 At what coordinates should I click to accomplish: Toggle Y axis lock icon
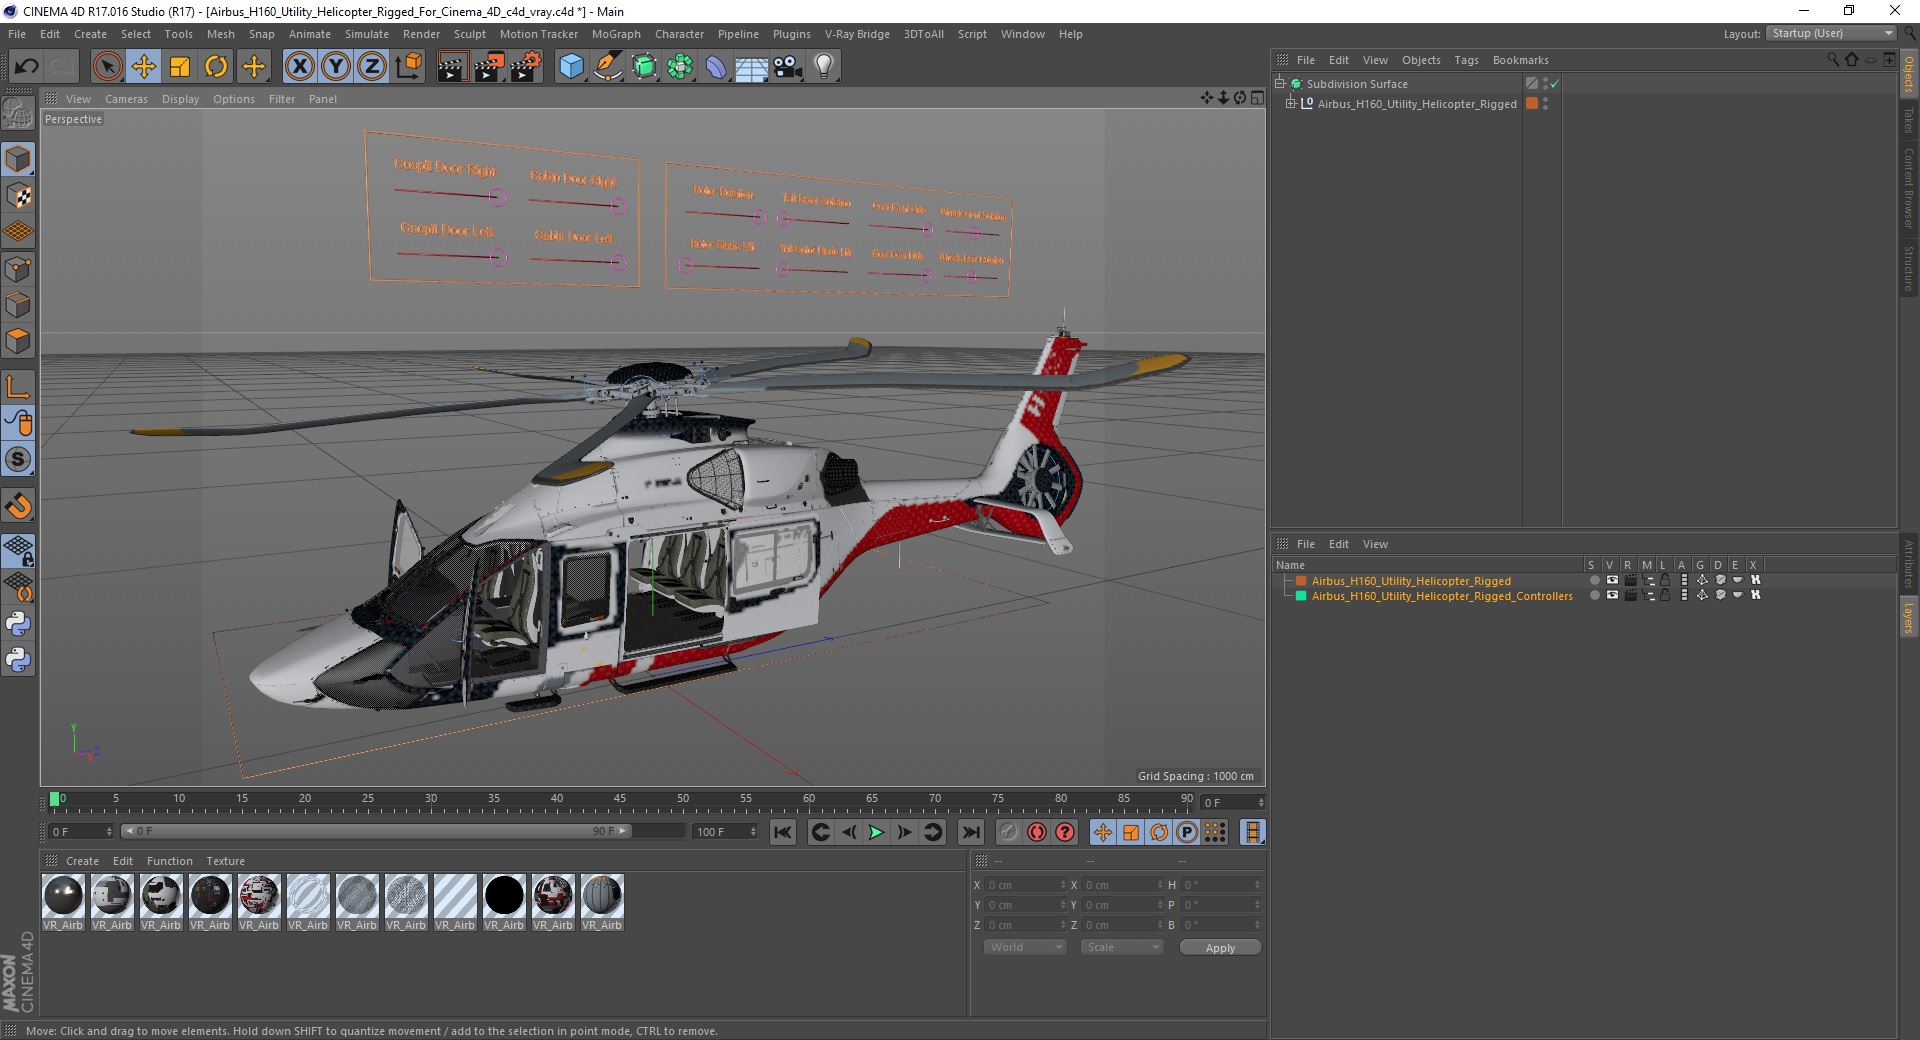[x=336, y=67]
